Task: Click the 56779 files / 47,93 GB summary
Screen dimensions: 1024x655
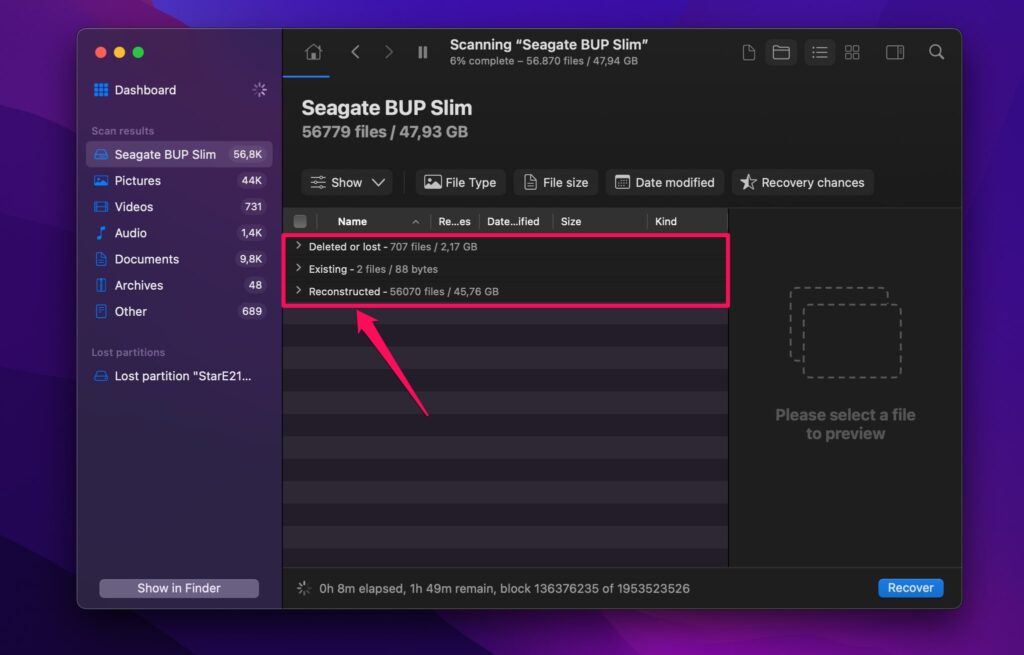Action: [385, 132]
